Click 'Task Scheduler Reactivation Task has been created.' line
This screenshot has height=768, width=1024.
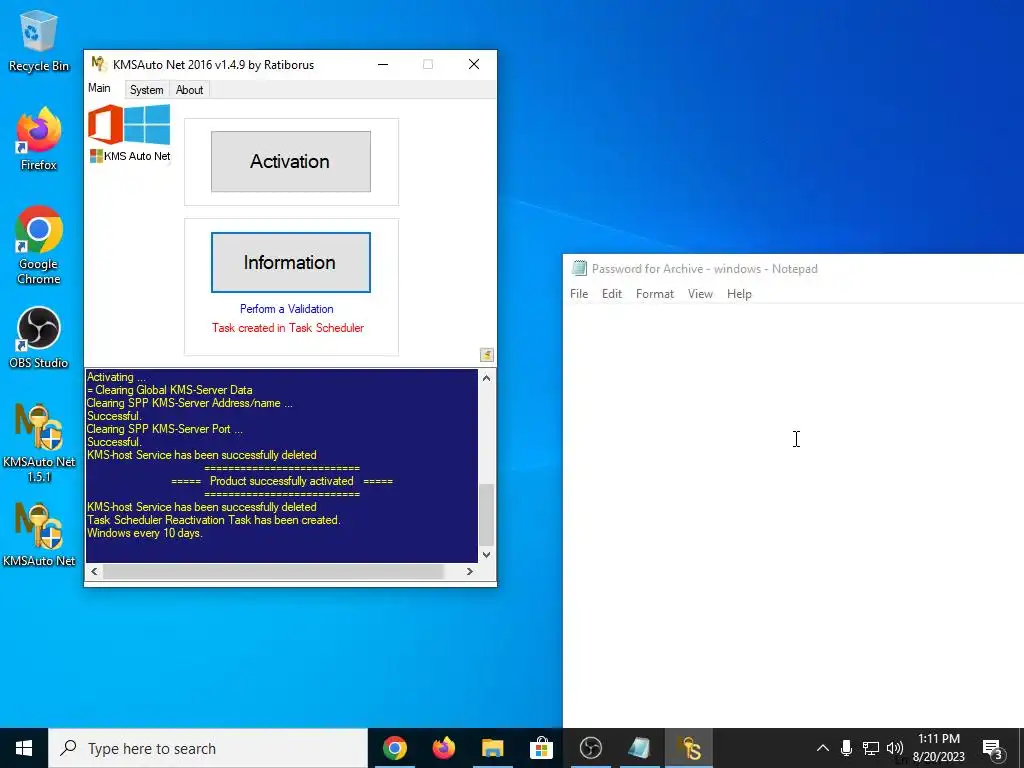point(214,520)
